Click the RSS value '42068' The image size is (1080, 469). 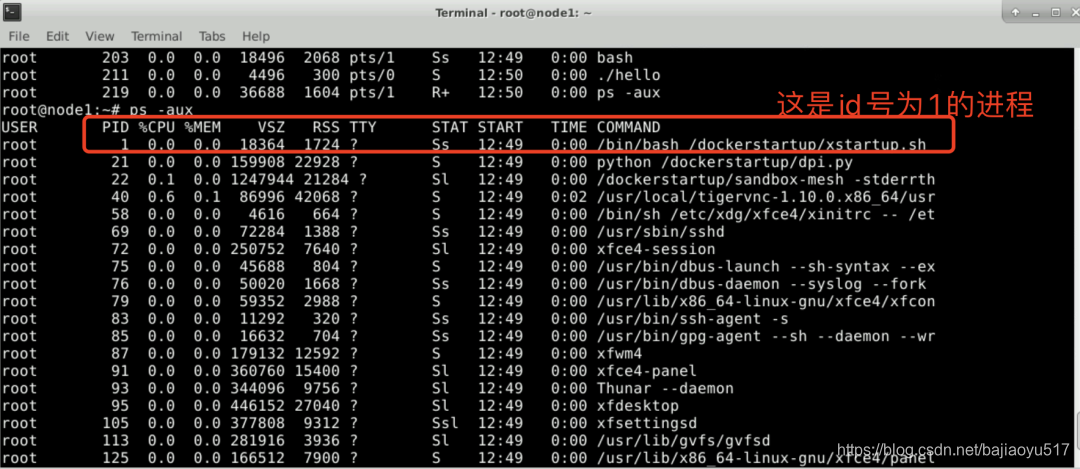tap(317, 197)
